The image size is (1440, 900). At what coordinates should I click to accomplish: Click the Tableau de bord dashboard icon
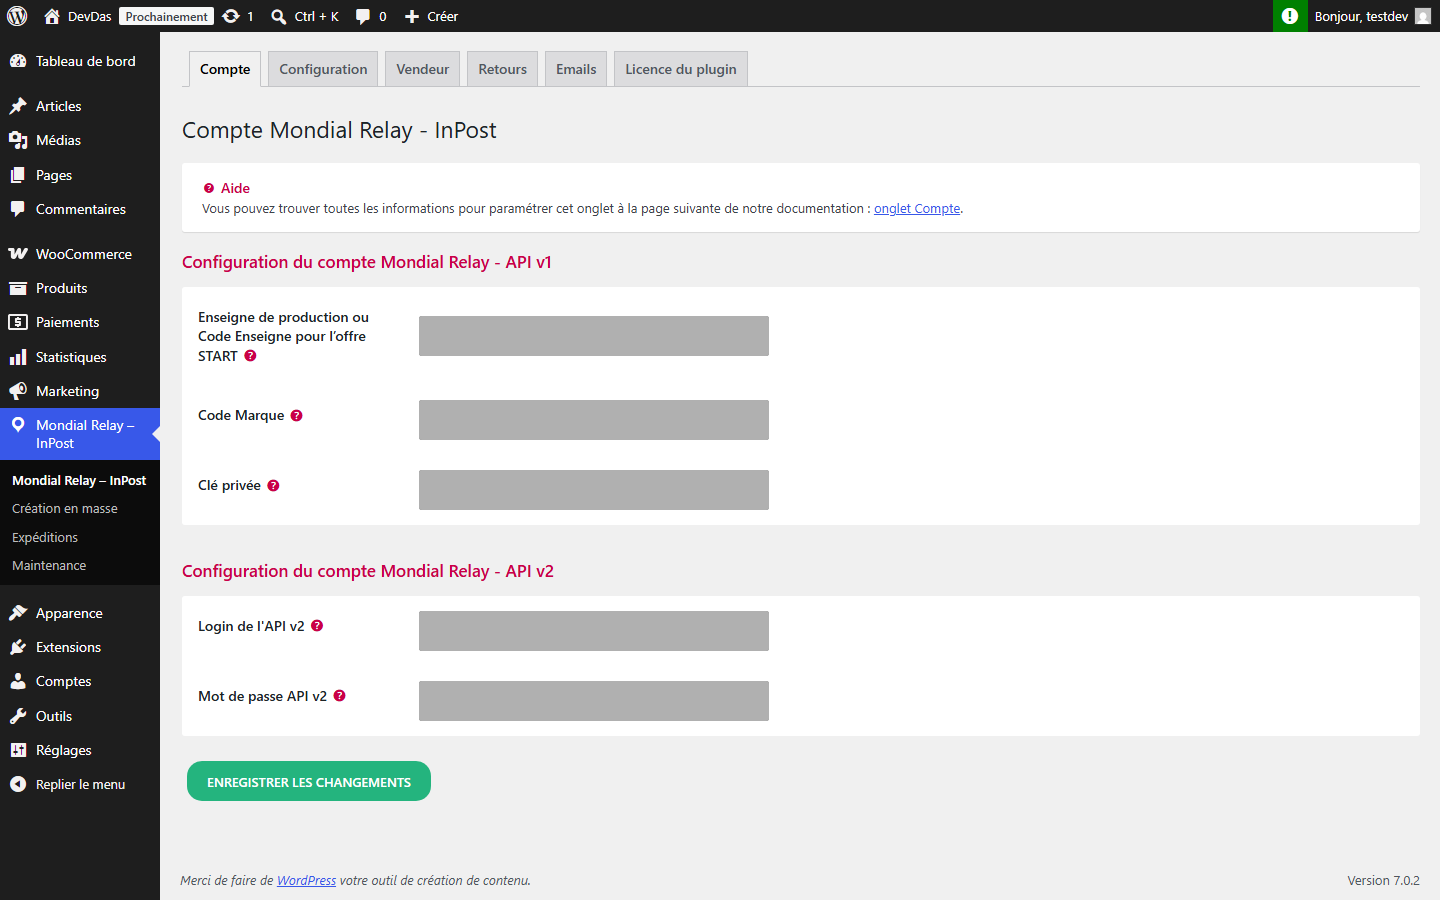(18, 61)
